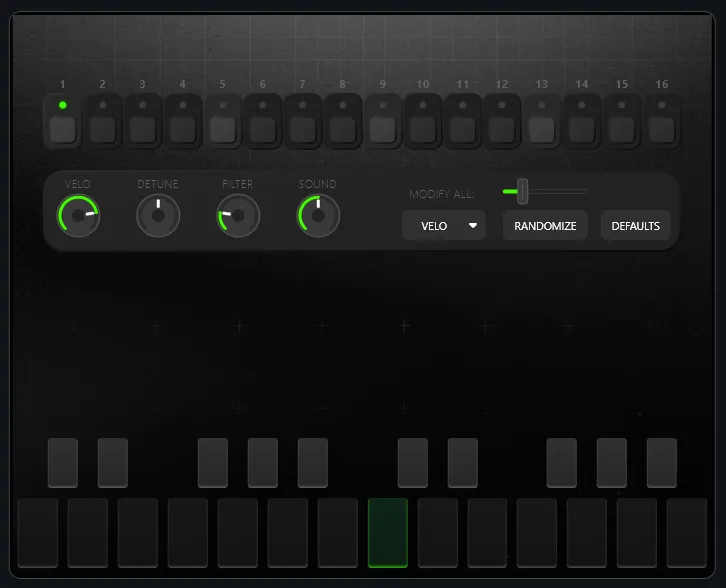Tap the rightmost pad in the bottom row

(x=687, y=533)
